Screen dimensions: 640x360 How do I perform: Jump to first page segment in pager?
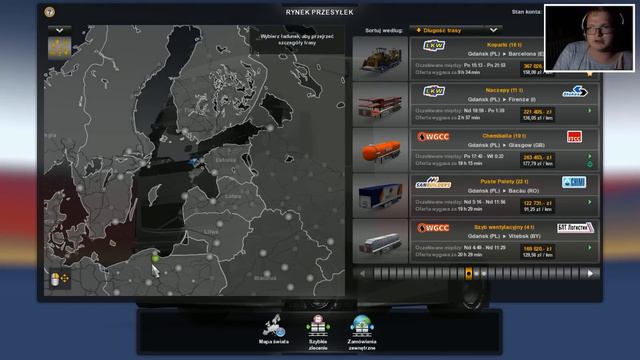(x=377, y=274)
